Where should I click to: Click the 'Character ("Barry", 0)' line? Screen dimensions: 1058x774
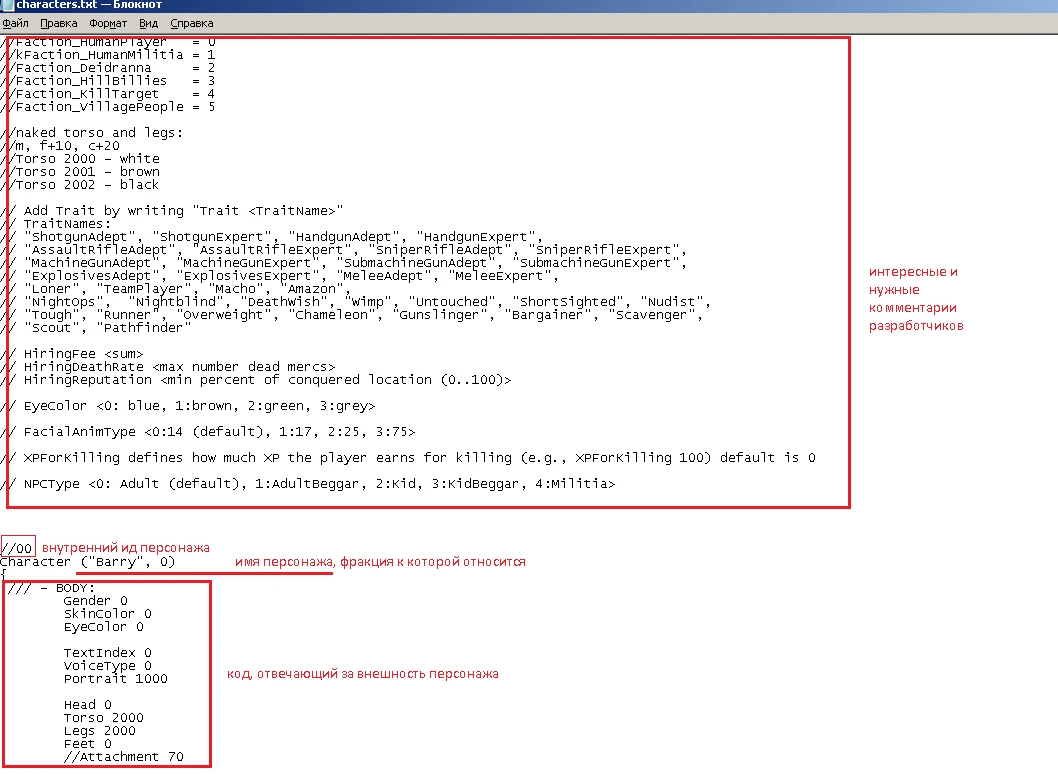(x=88, y=561)
